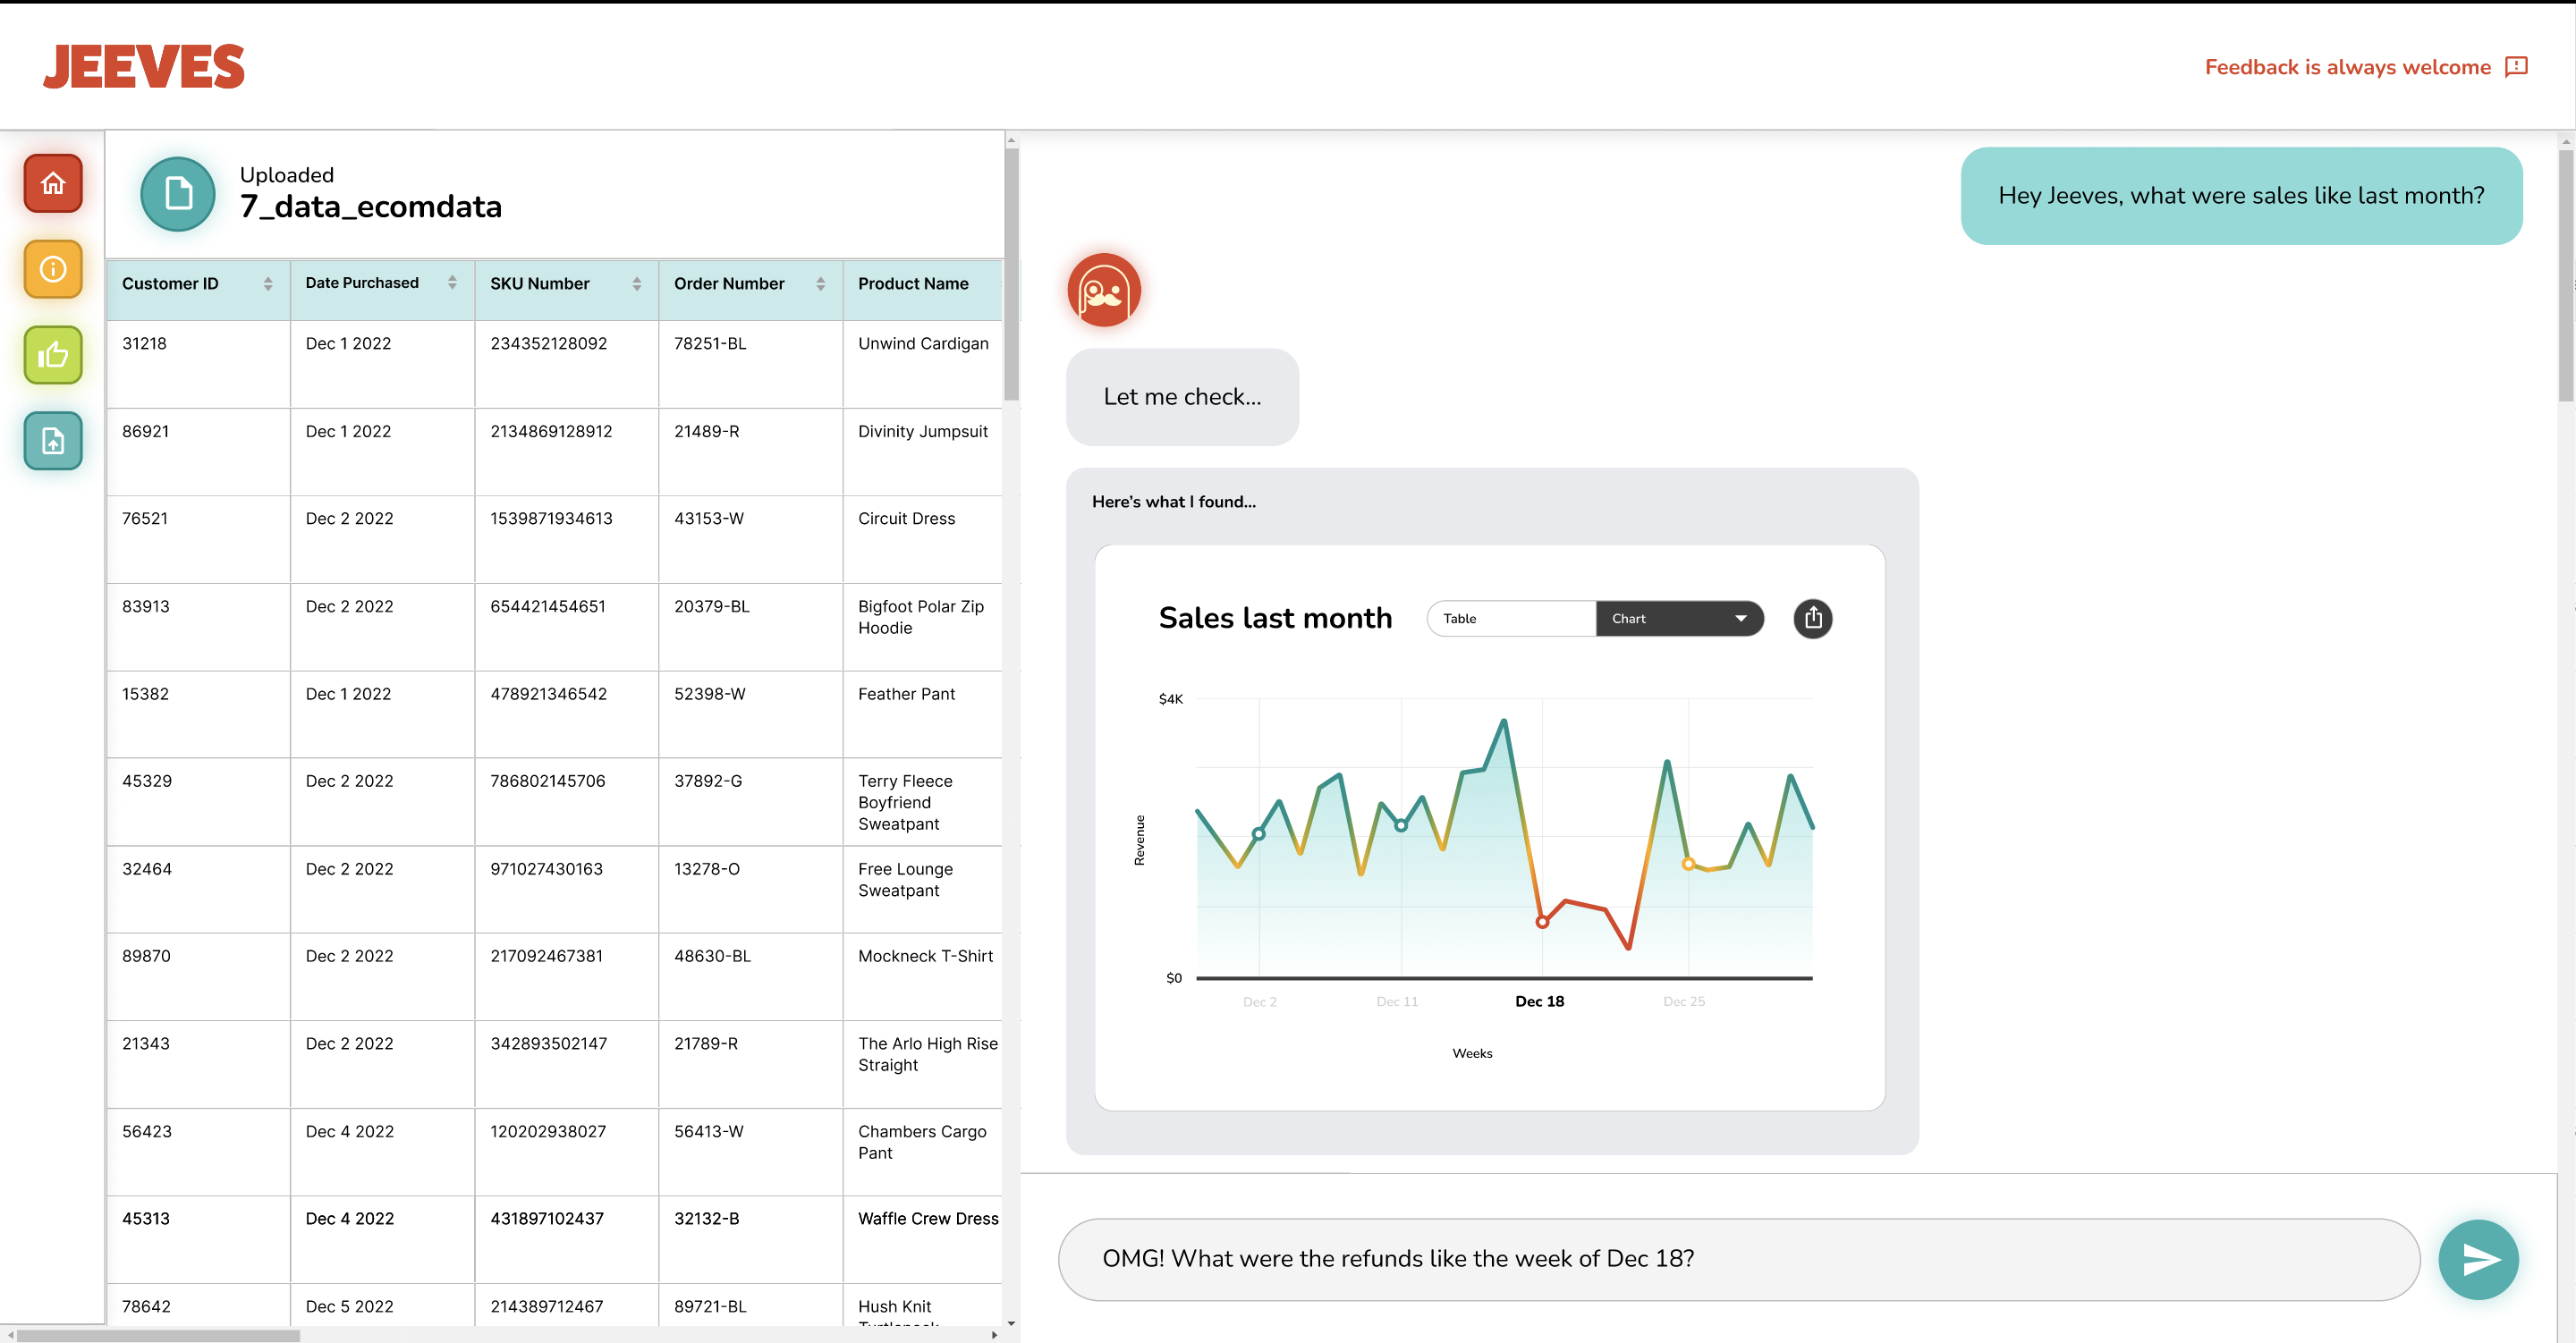Click the share/export icon on the chart
Viewport: 2576px width, 1343px height.
(x=1813, y=618)
